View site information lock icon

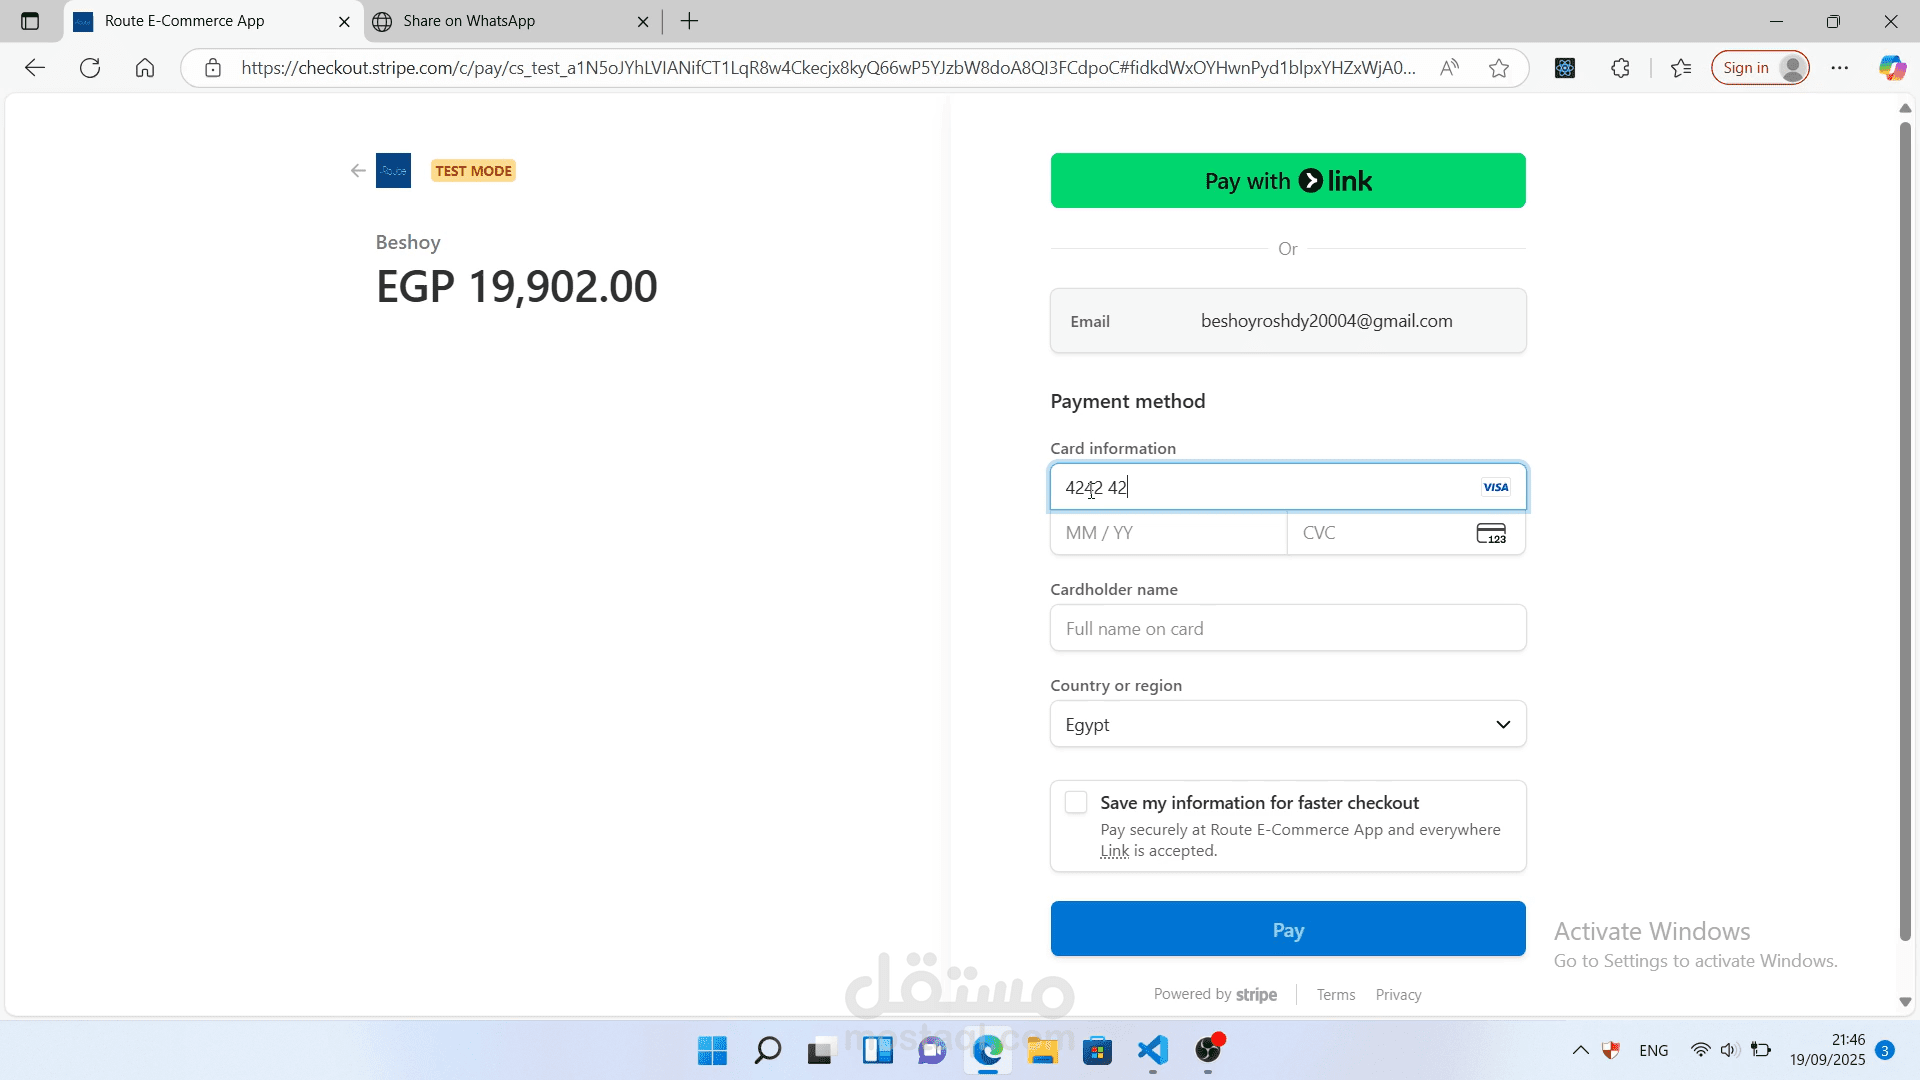tap(213, 68)
